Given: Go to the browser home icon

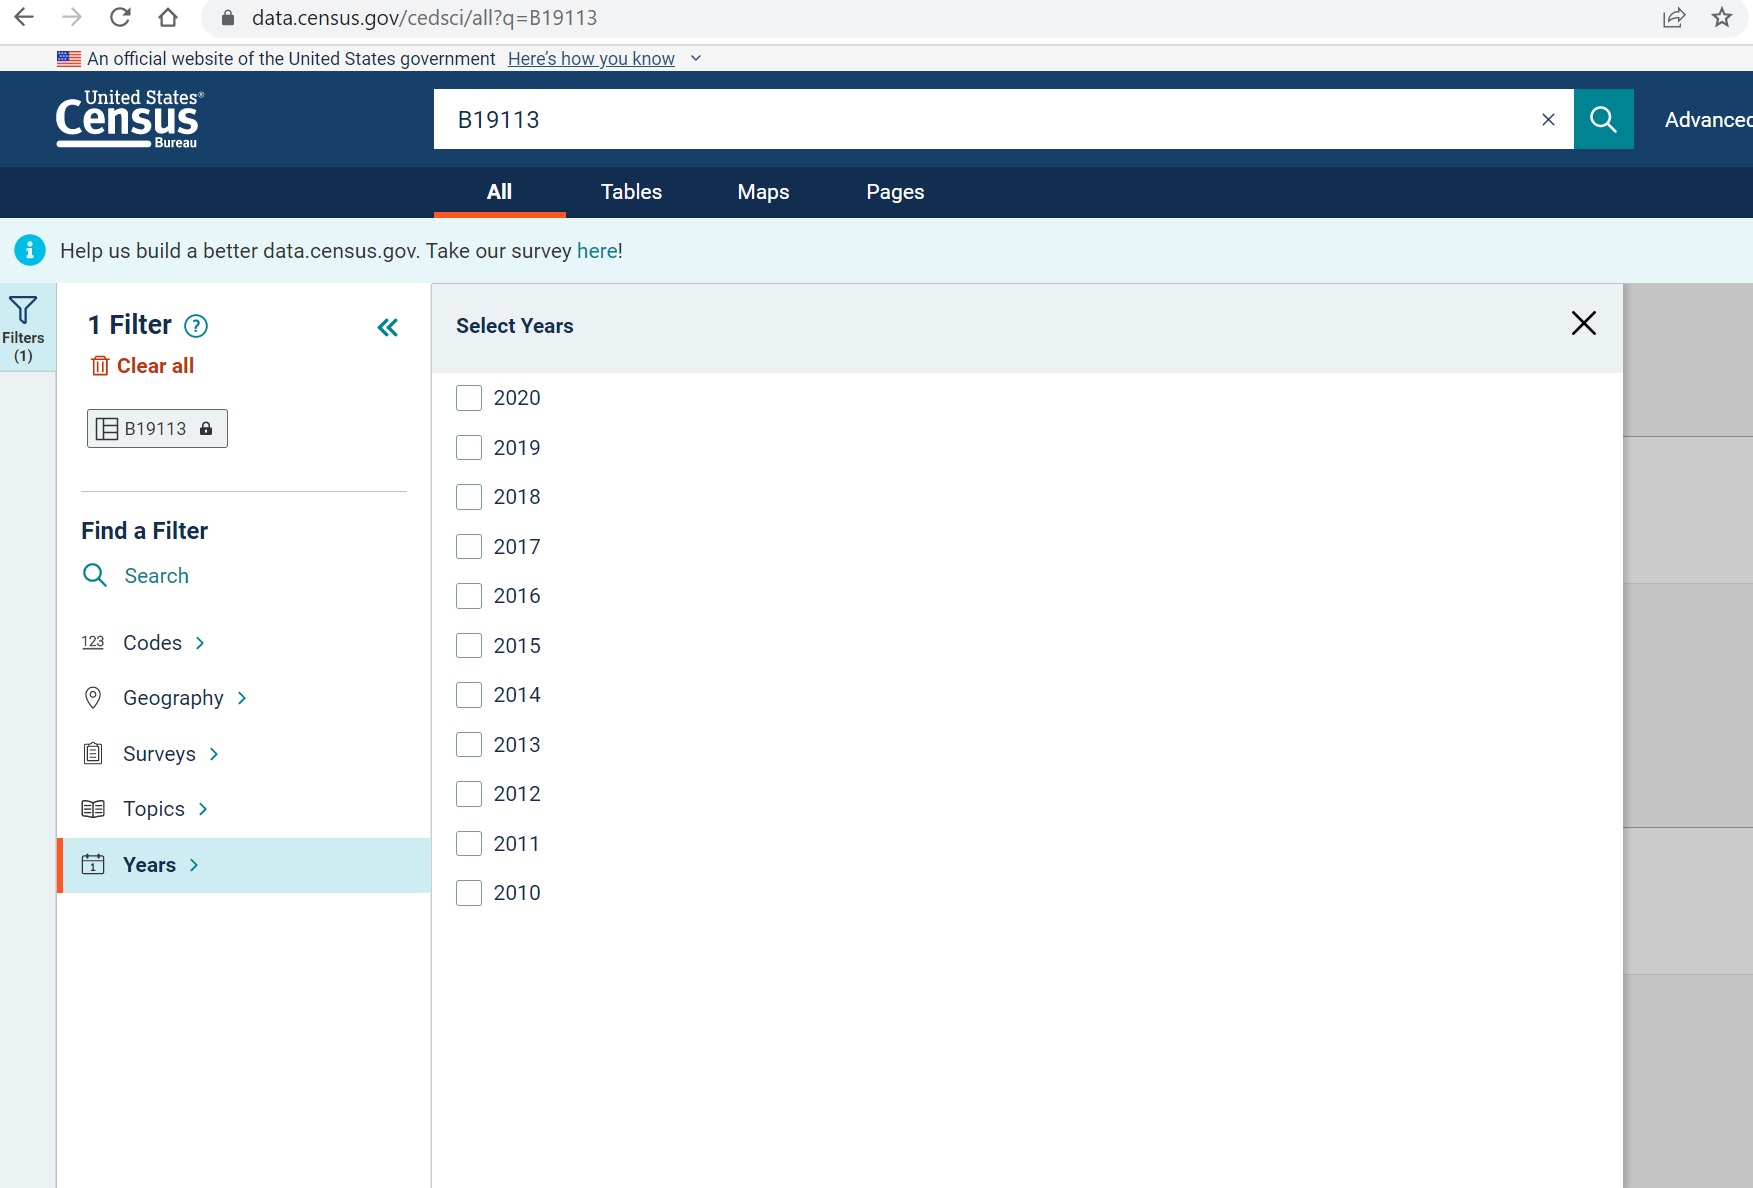Looking at the screenshot, I should [168, 17].
